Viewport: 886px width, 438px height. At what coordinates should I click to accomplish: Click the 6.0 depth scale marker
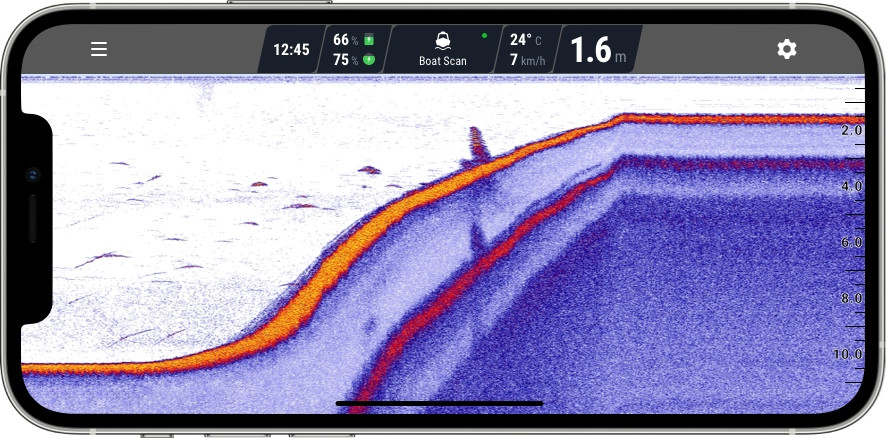click(851, 243)
